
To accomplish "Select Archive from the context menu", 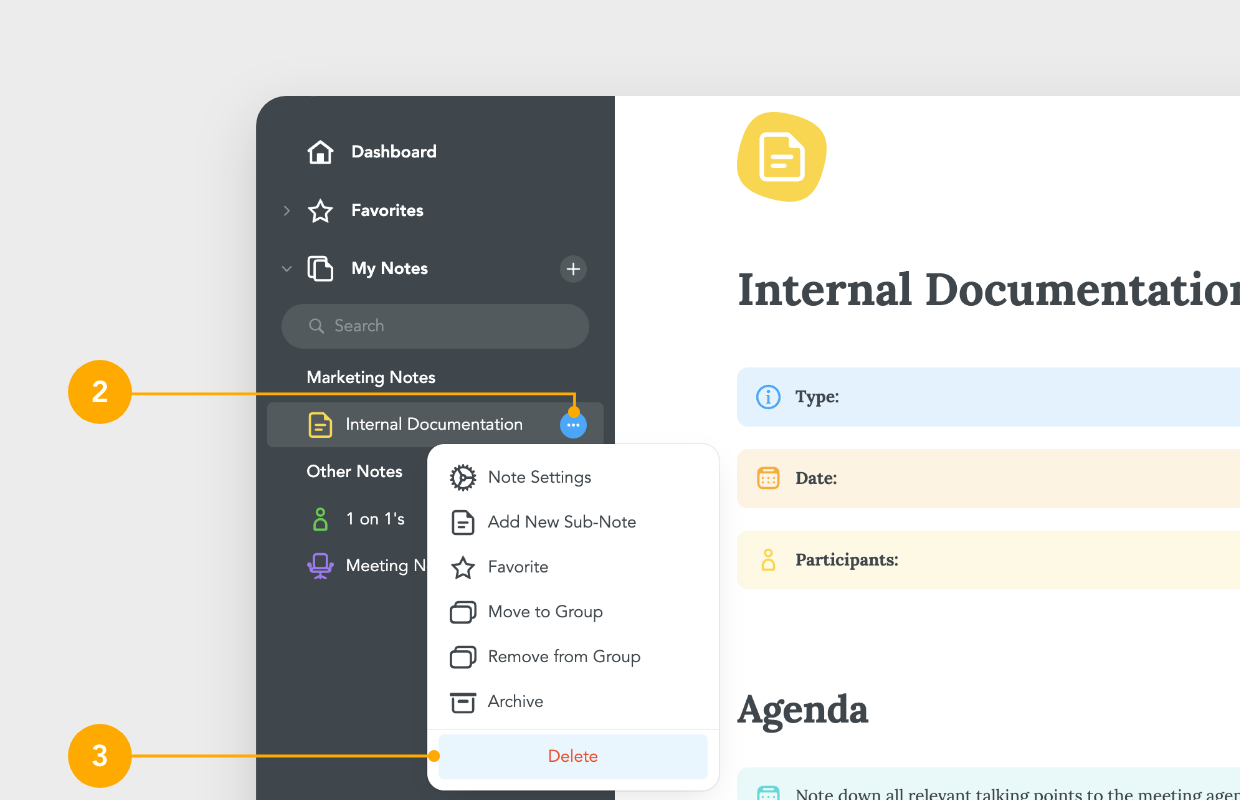I will click(x=573, y=702).
